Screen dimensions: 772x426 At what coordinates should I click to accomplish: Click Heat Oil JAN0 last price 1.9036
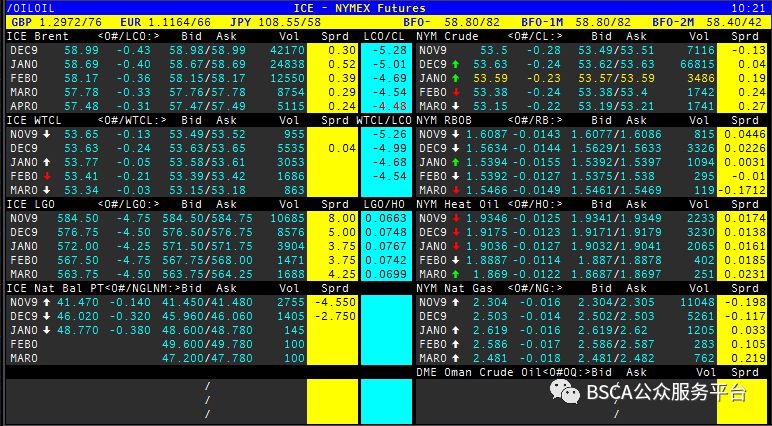[x=486, y=246]
